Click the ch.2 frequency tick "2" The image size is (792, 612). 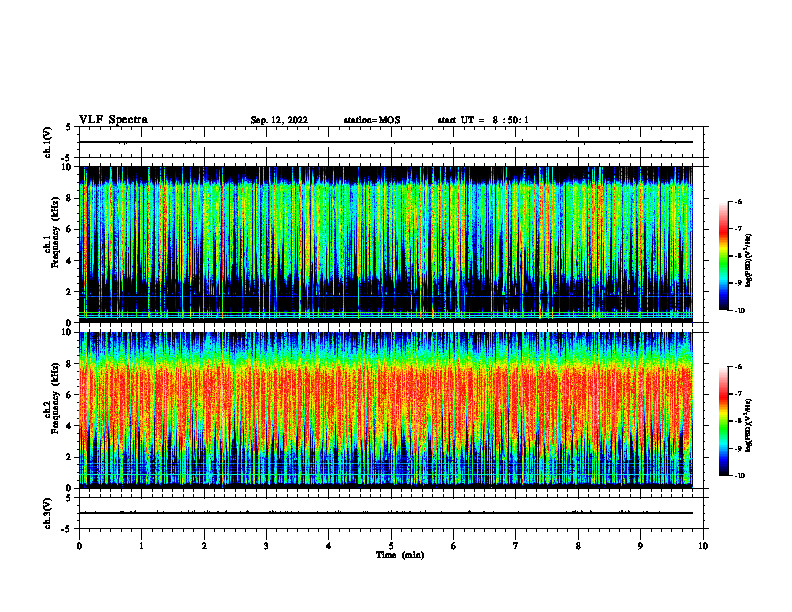[70, 457]
